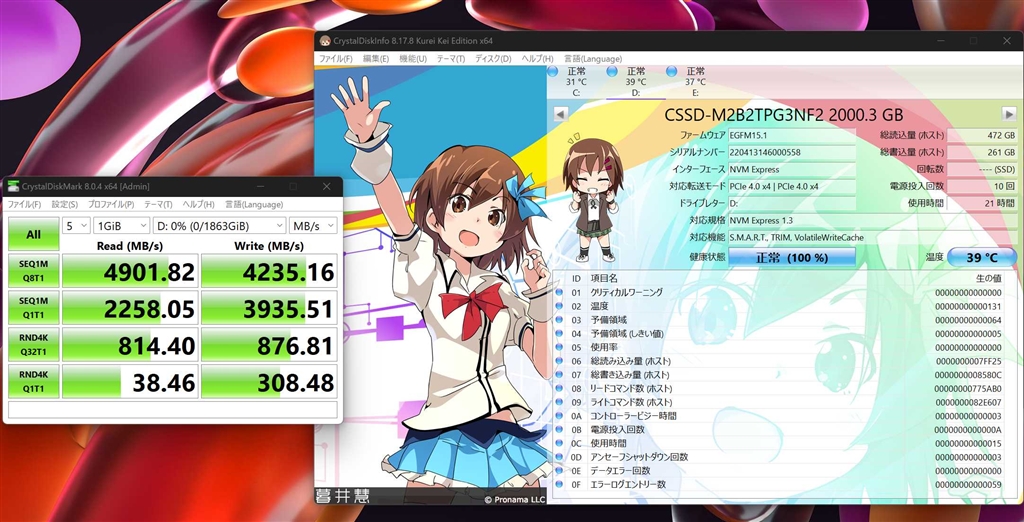Click the 生の値 column header

click(x=988, y=278)
